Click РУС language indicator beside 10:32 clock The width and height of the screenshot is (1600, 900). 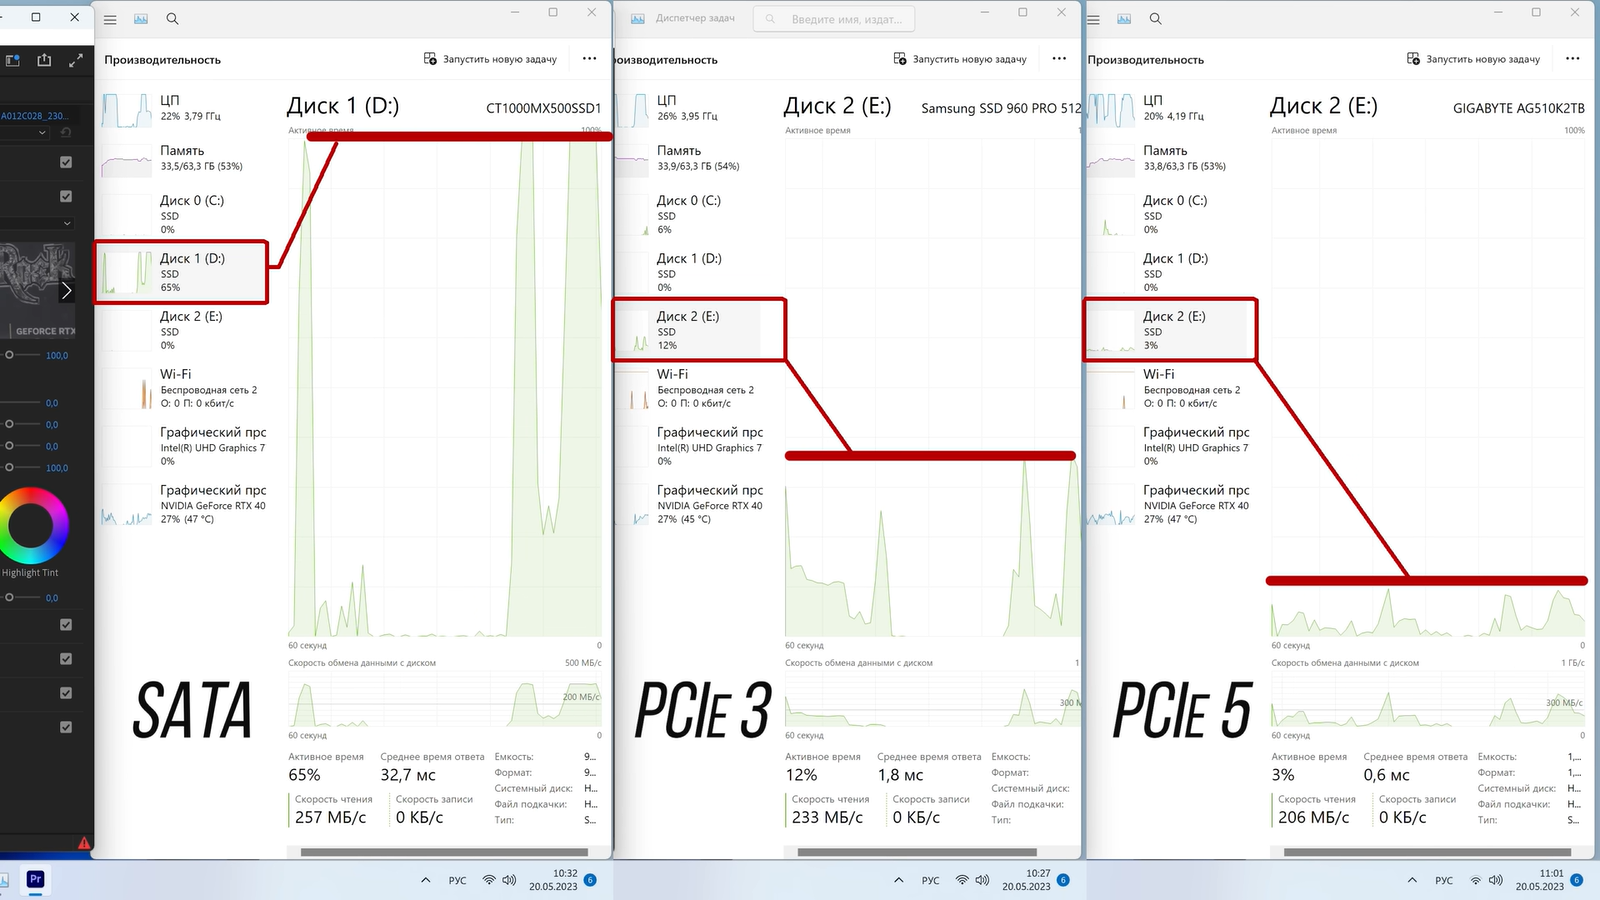click(x=457, y=880)
